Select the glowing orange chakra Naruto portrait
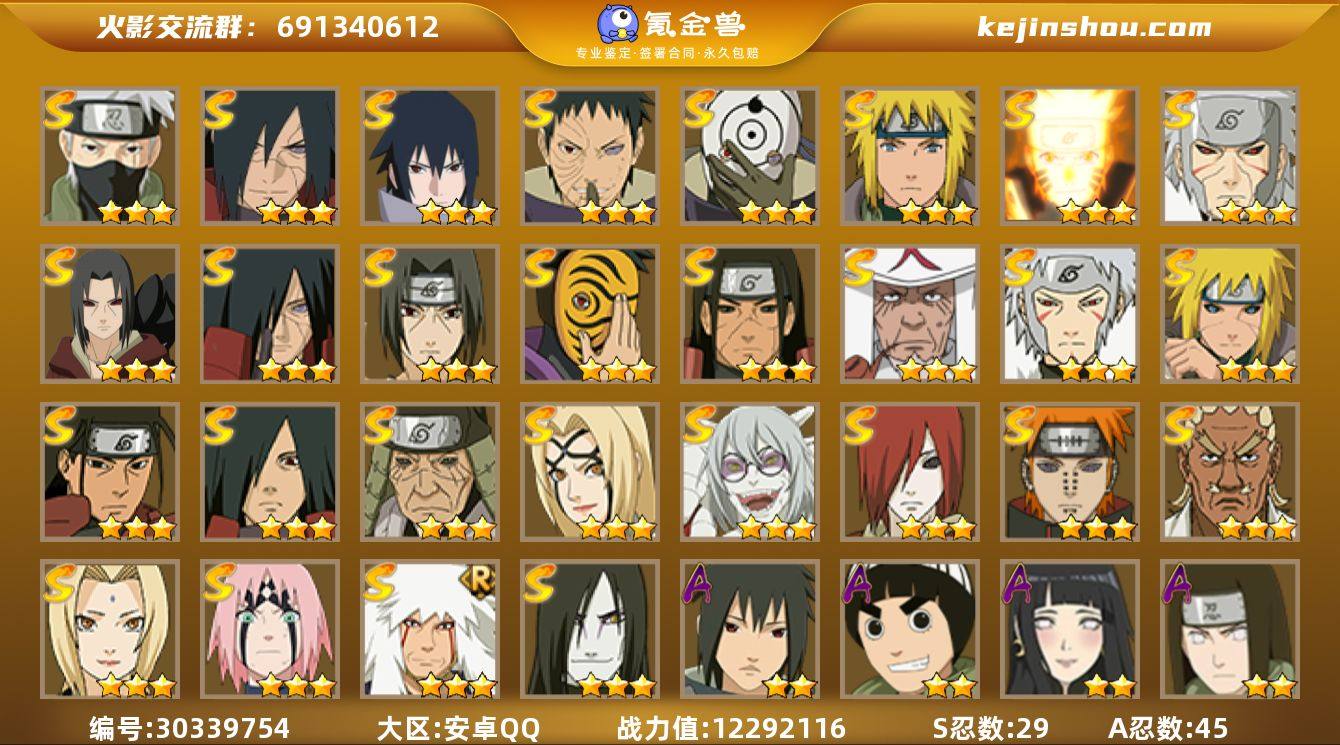1340x745 pixels. [1070, 156]
